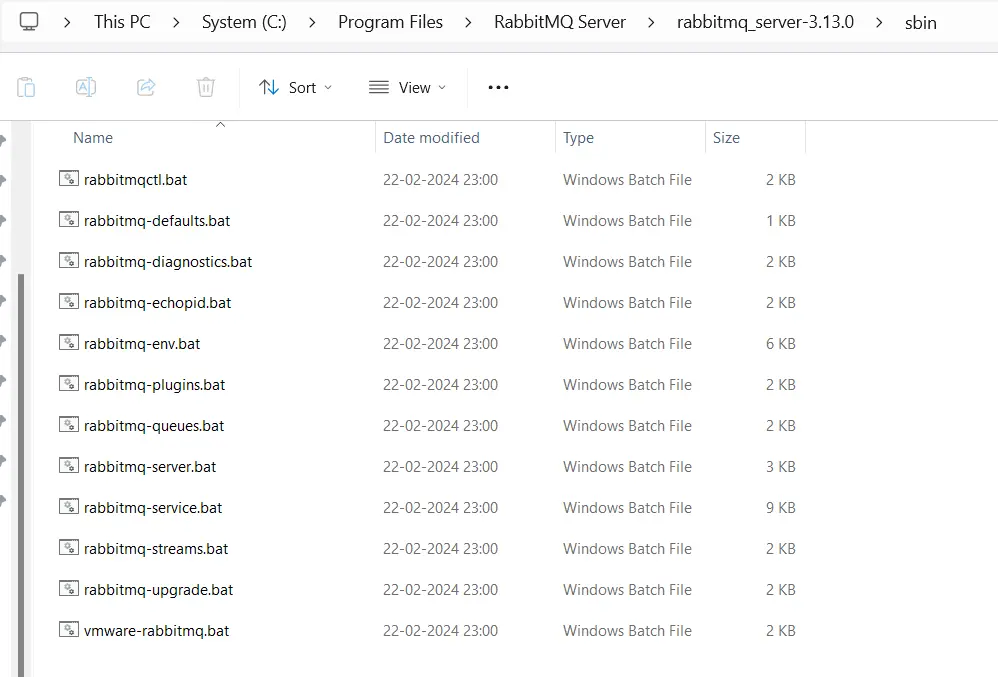Image resolution: width=998 pixels, height=677 pixels.
Task: Select file icon of rabbitmq-server.bat
Action: (69, 466)
